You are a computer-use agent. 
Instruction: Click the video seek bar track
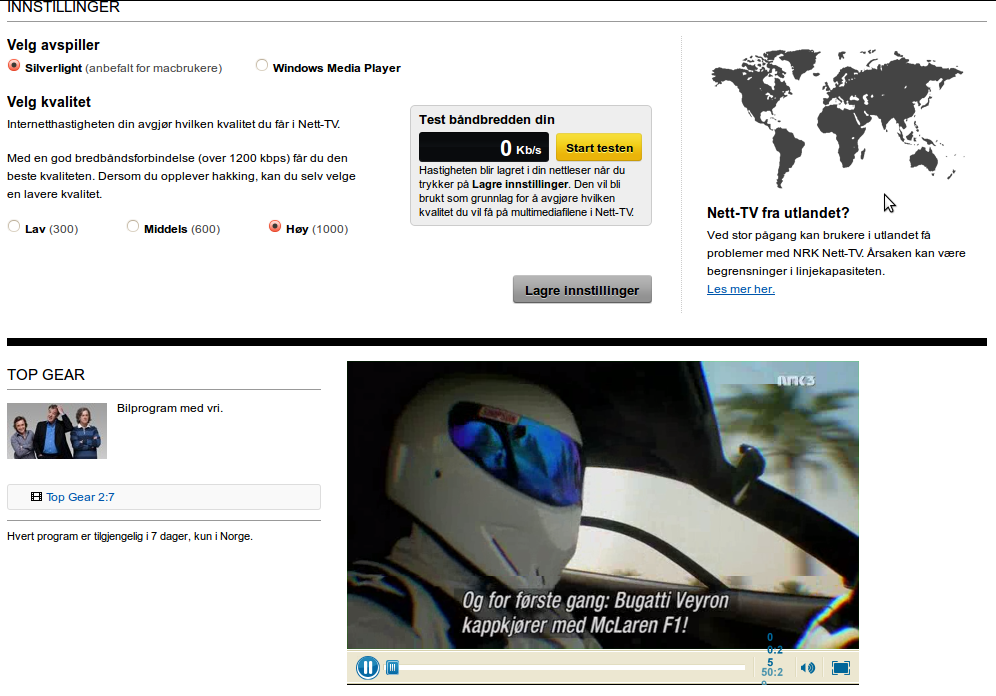pos(570,667)
